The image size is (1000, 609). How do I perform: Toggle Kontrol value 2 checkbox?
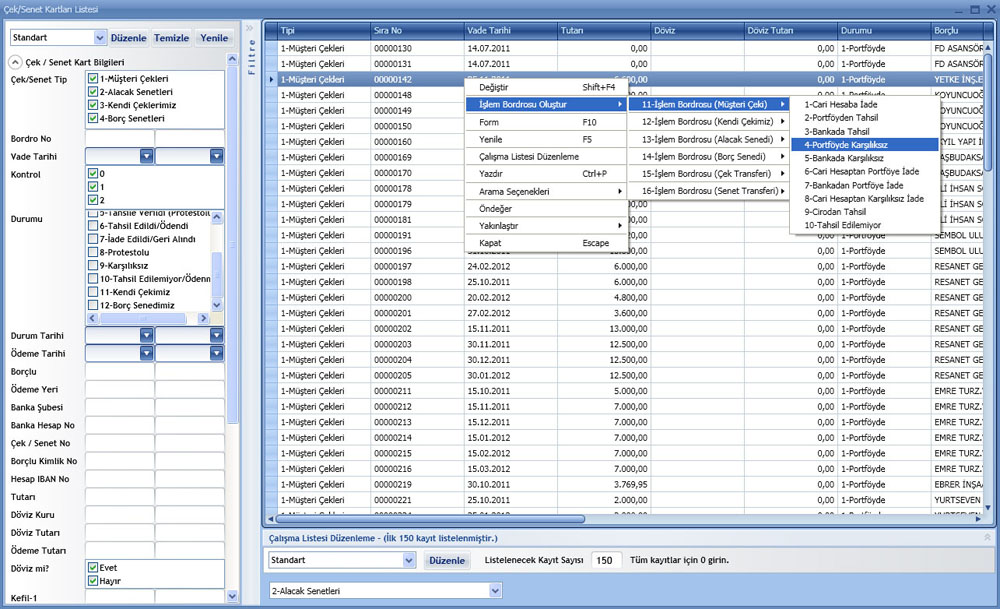coord(93,200)
